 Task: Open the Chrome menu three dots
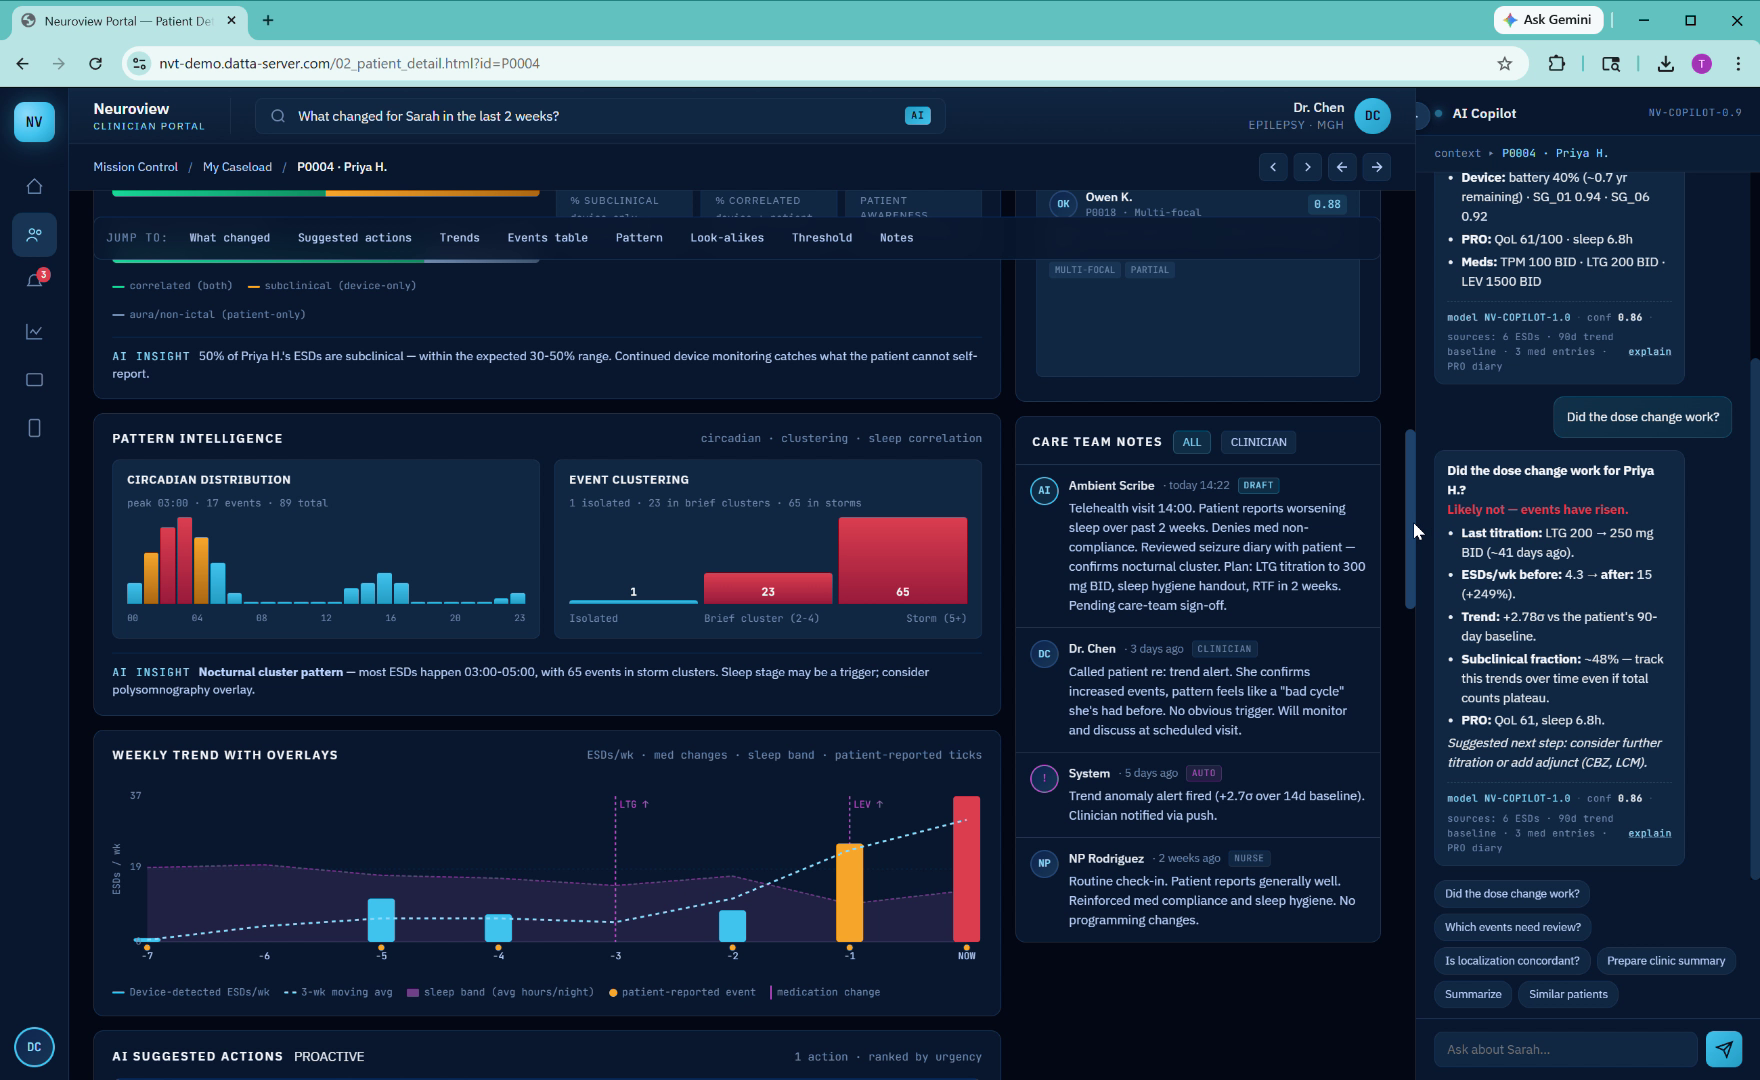tap(1738, 63)
